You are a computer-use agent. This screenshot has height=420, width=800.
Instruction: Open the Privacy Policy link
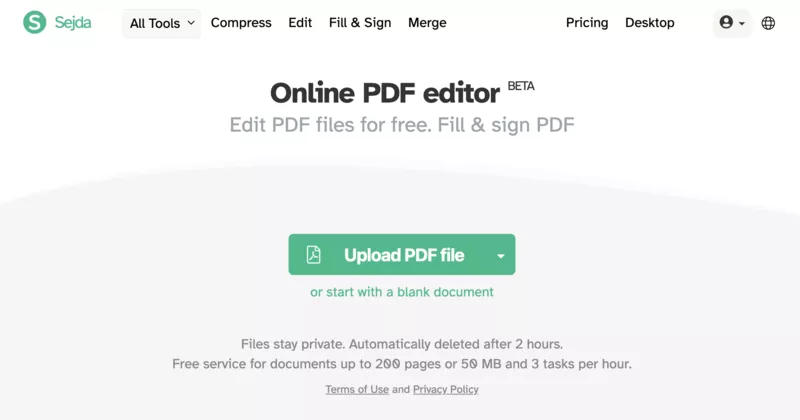tap(445, 389)
